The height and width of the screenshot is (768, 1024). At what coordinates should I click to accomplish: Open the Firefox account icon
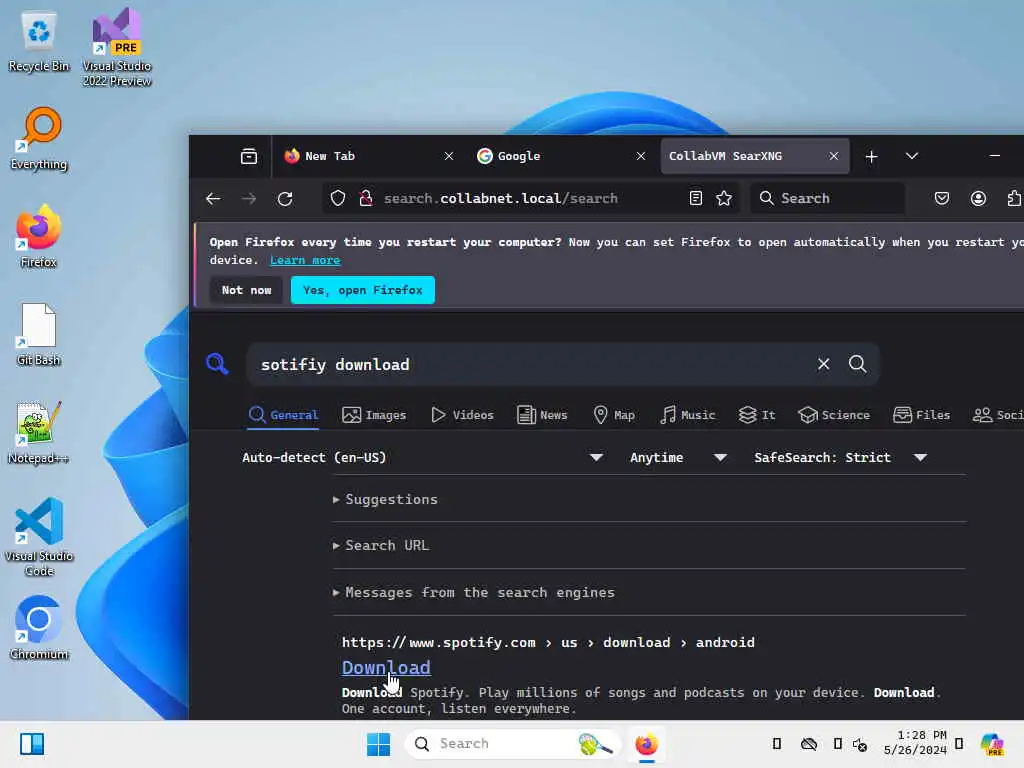pos(978,199)
